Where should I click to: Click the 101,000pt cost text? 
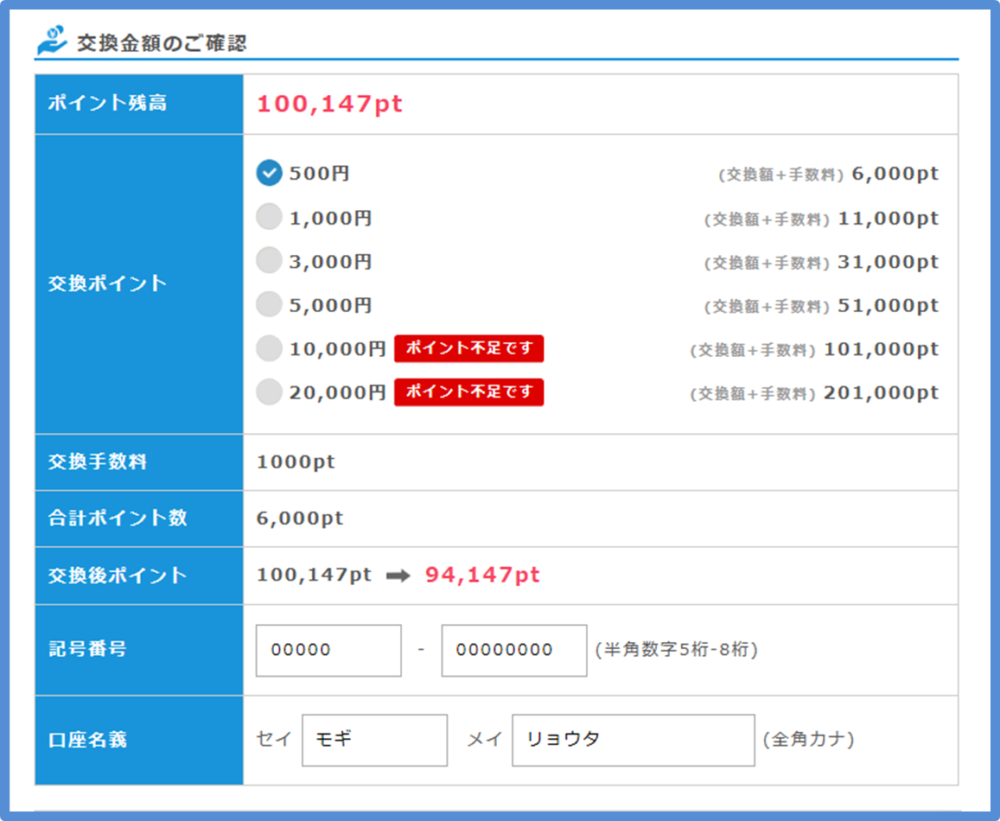(x=881, y=349)
